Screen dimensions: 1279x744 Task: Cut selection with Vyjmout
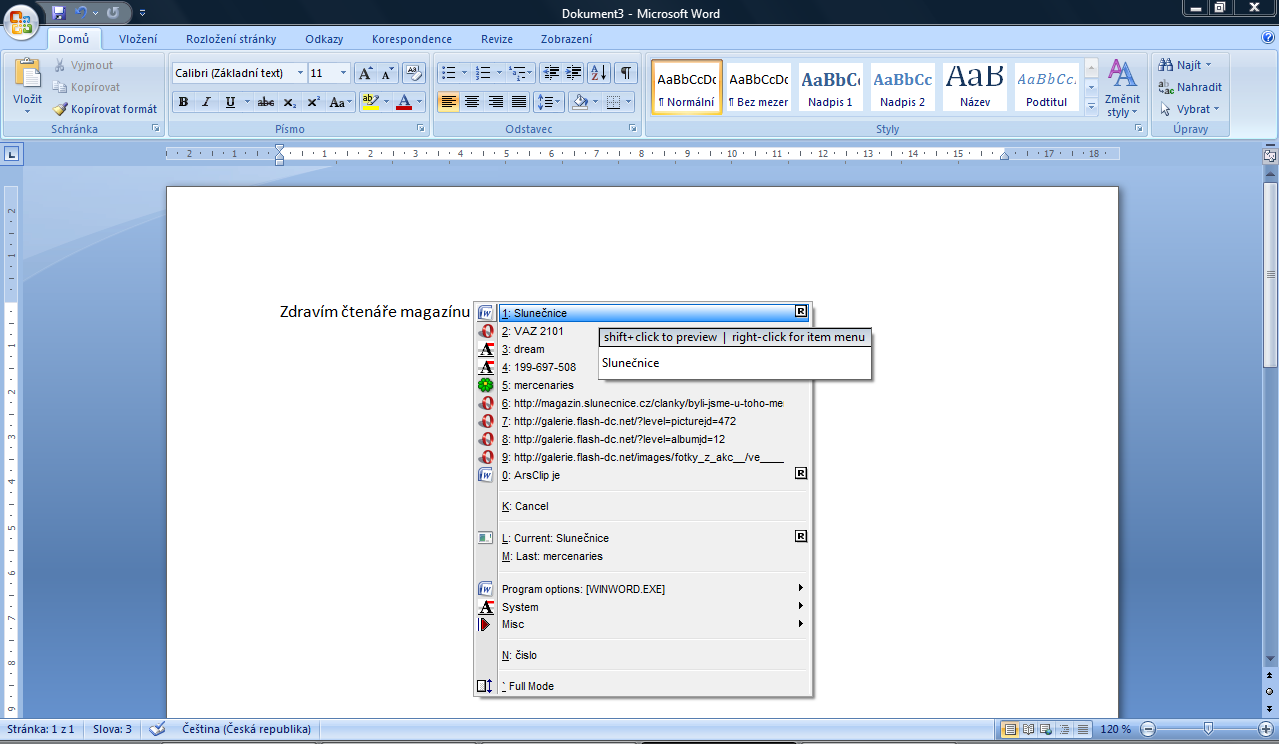(x=83, y=65)
